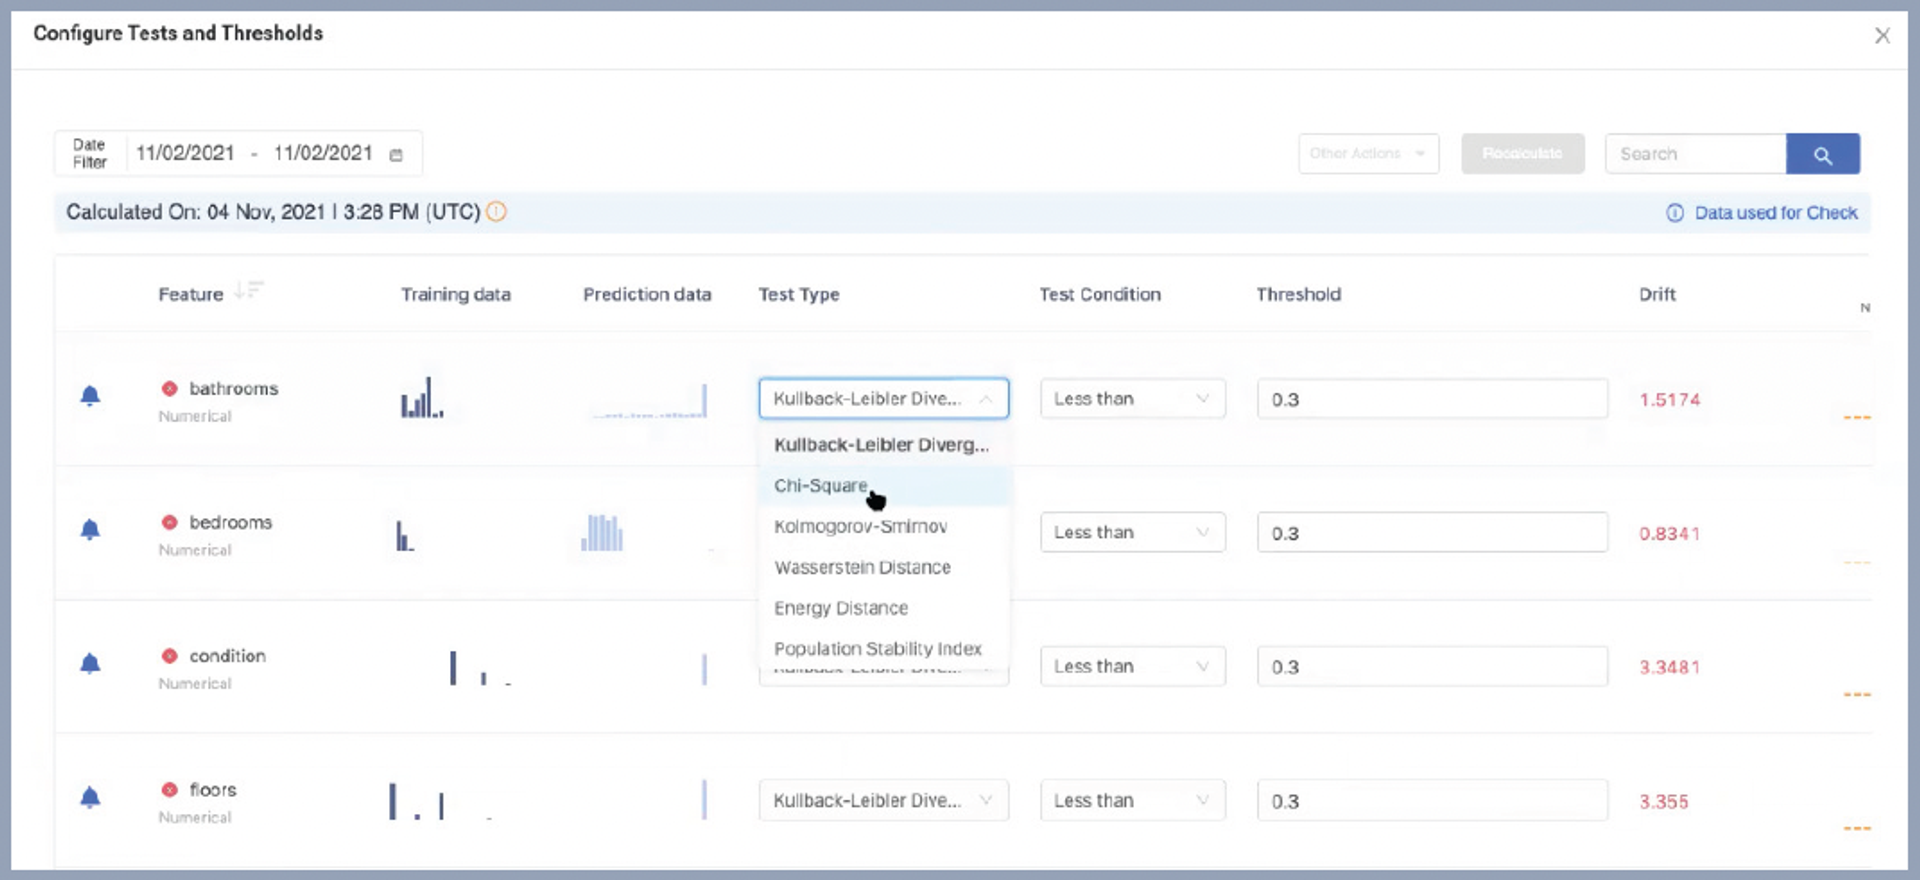This screenshot has height=880, width=1920.
Task: Select Chi-Square test type option
Action: click(x=884, y=486)
